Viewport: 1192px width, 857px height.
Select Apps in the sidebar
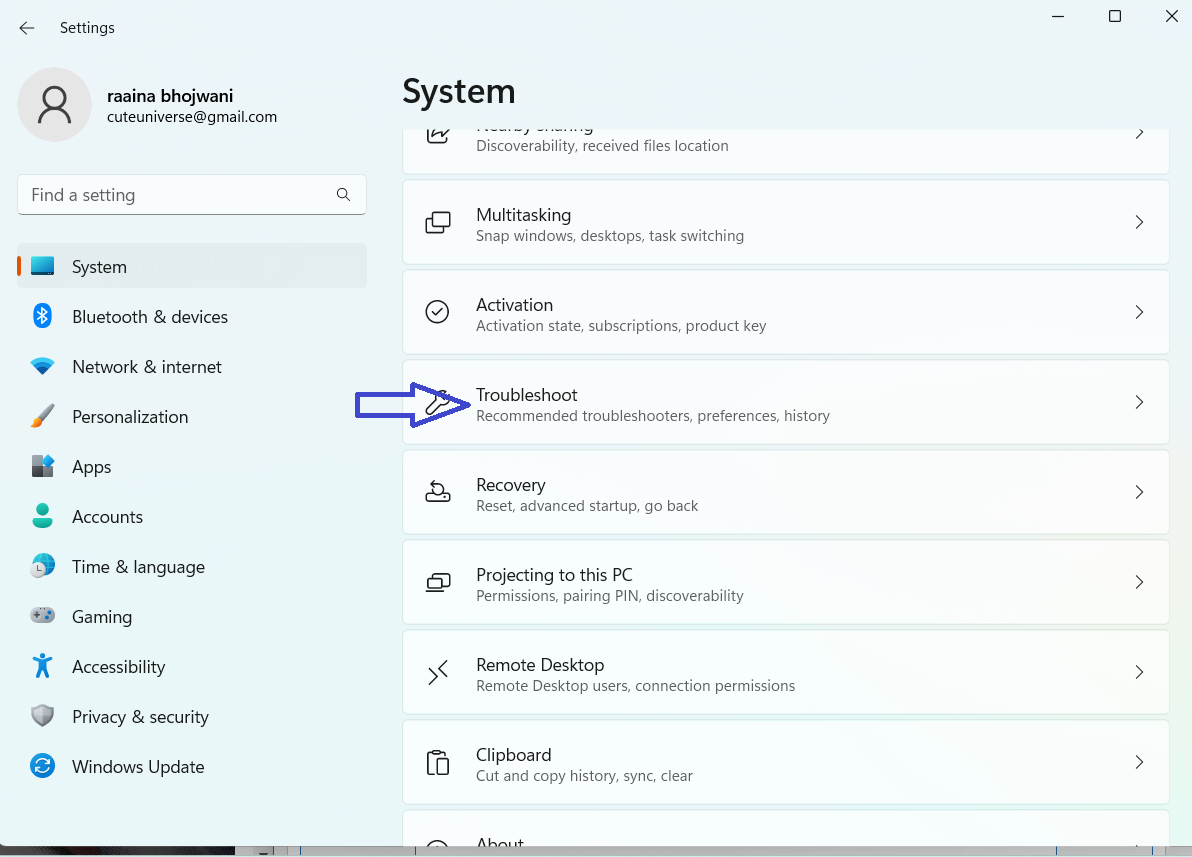(x=92, y=467)
